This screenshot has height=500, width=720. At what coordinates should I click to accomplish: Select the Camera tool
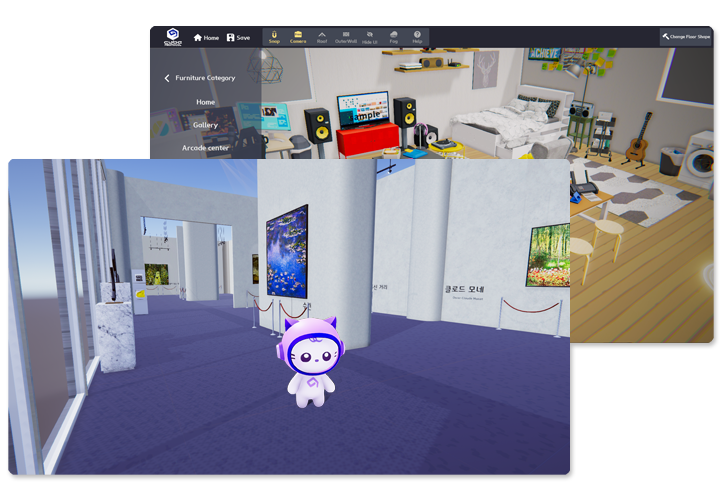coord(298,37)
